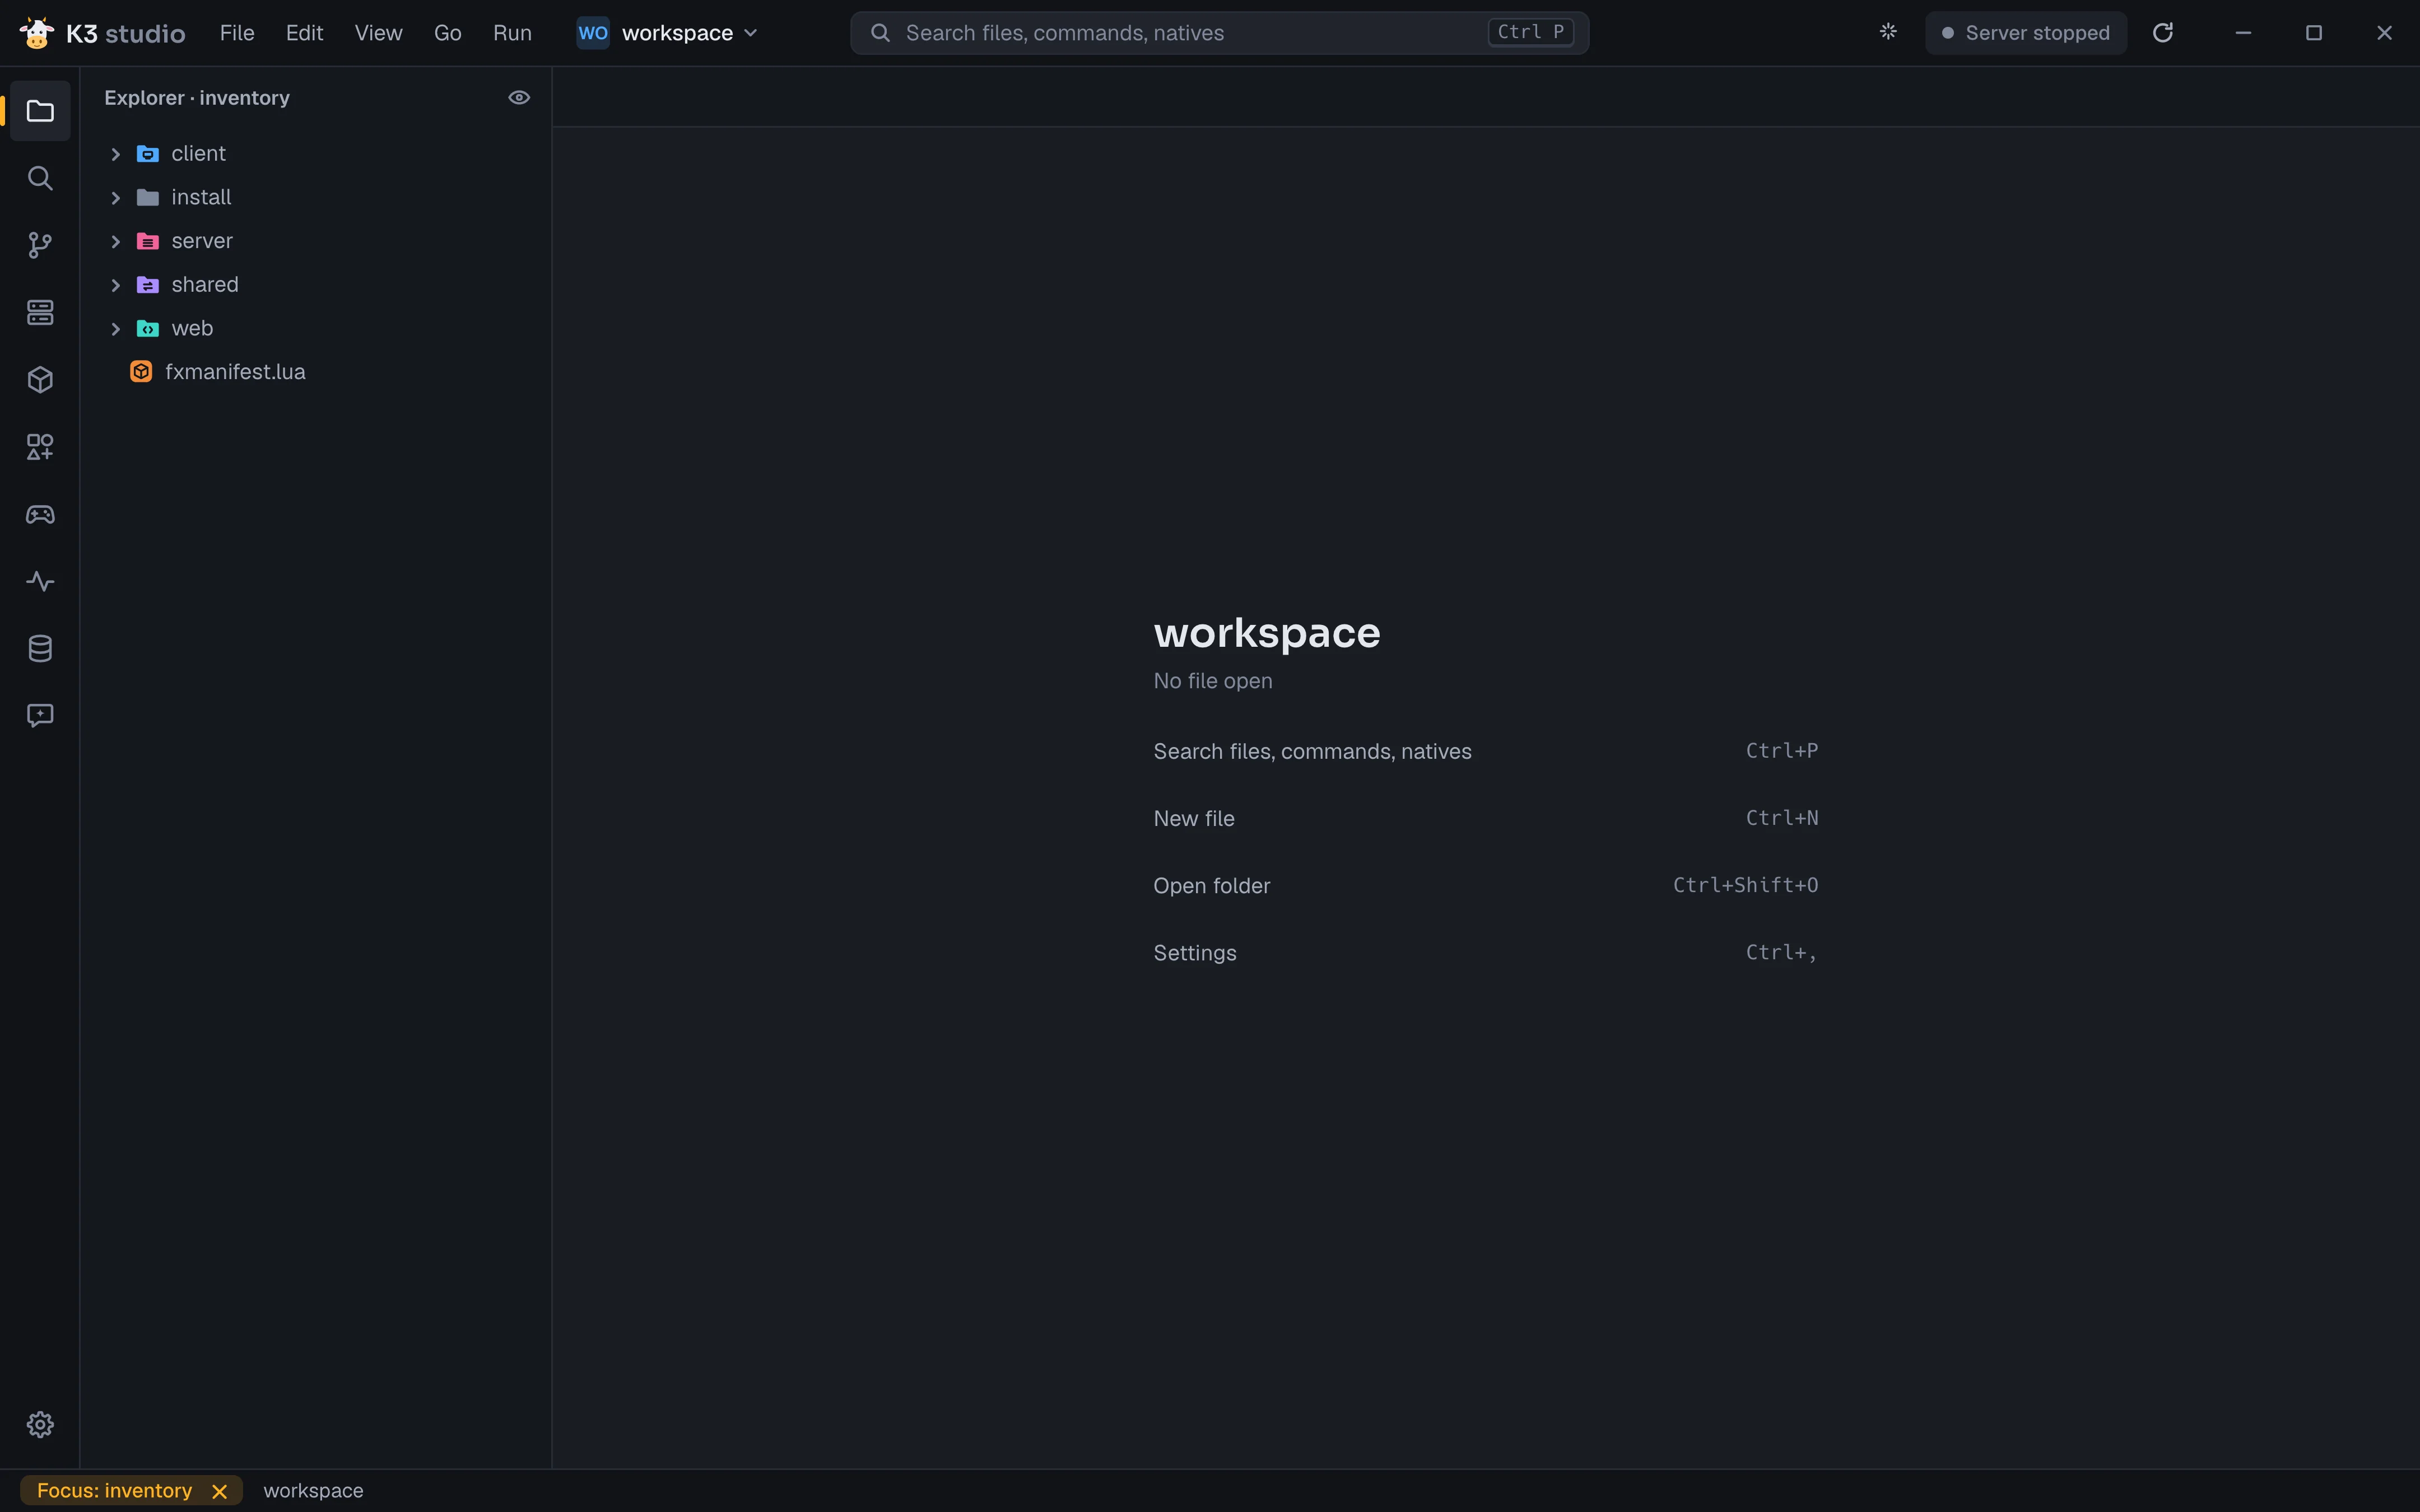Open the chat assistant icon in sidebar
Screen dimensions: 2420x1512
point(40,715)
